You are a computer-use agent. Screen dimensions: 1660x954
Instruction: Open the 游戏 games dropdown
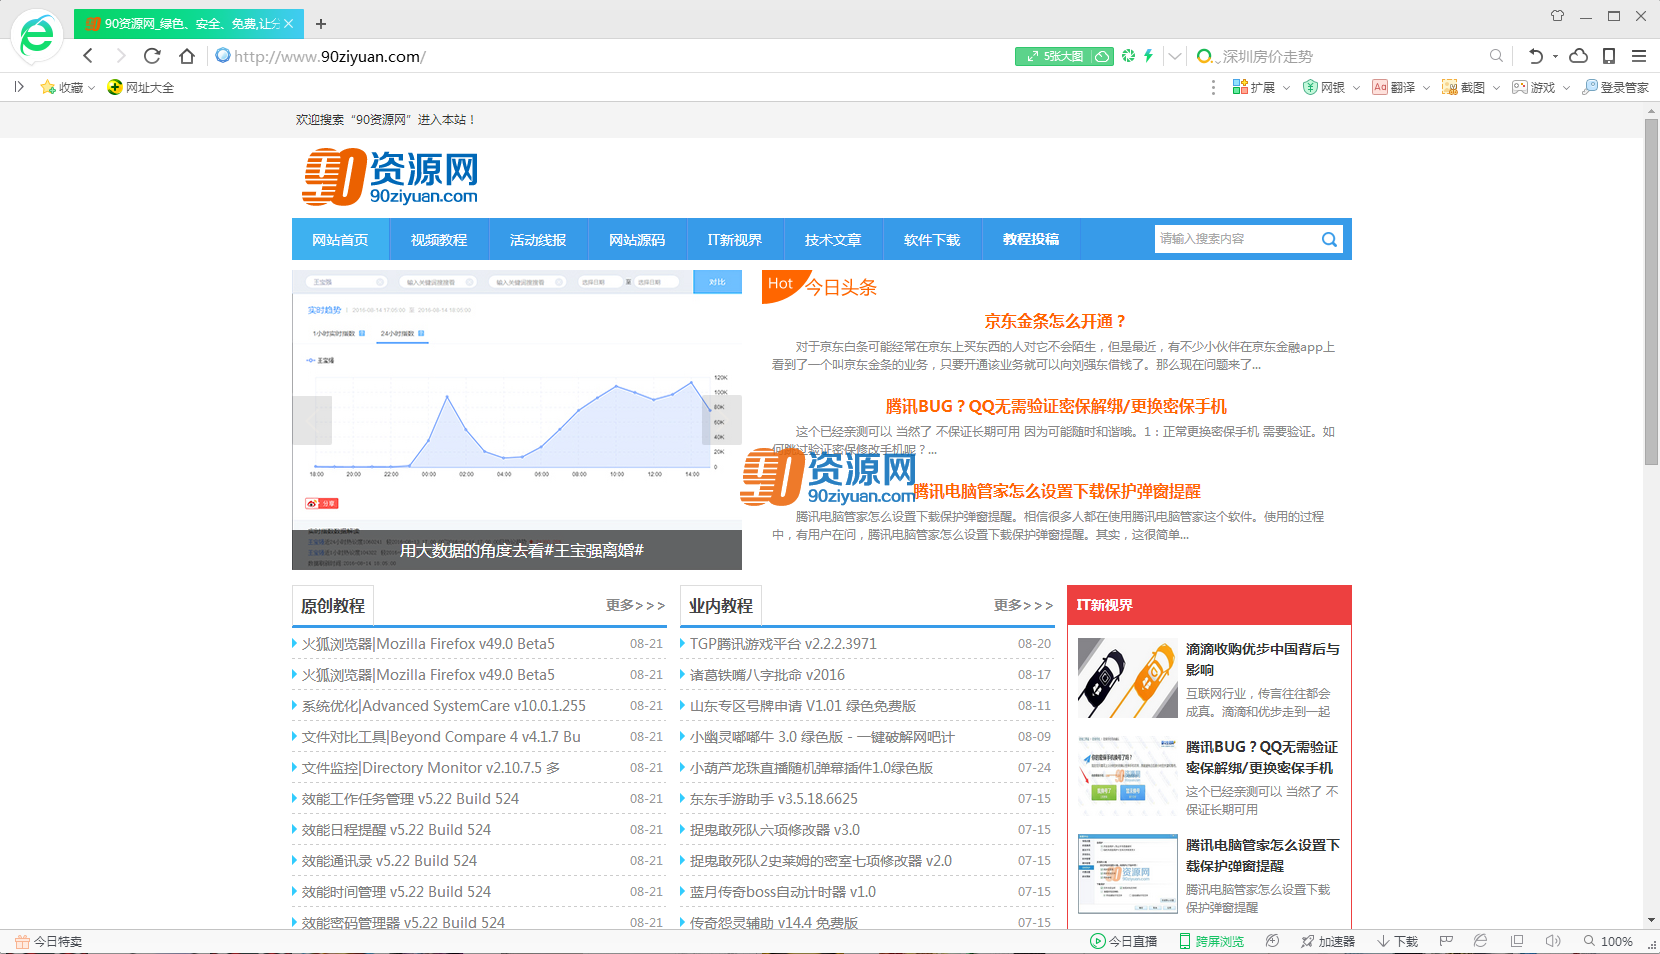click(1541, 87)
